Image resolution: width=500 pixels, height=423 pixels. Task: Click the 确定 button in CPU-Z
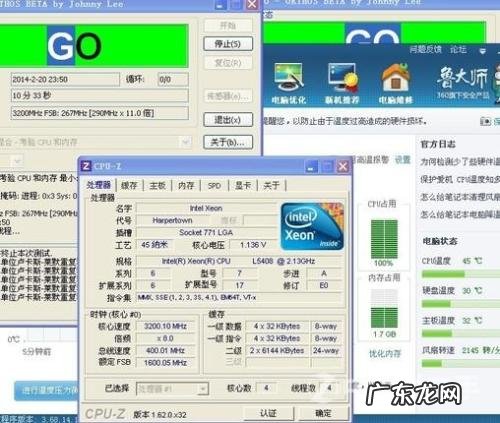pyautogui.click(x=323, y=413)
